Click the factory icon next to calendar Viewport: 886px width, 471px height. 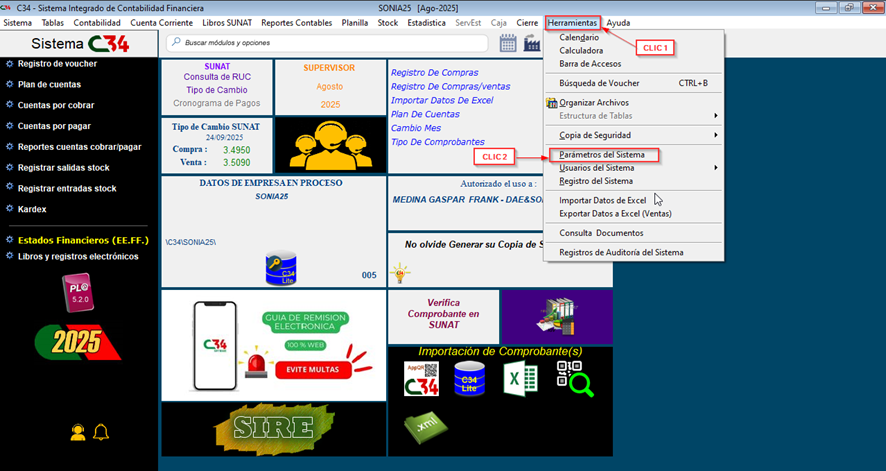(532, 43)
